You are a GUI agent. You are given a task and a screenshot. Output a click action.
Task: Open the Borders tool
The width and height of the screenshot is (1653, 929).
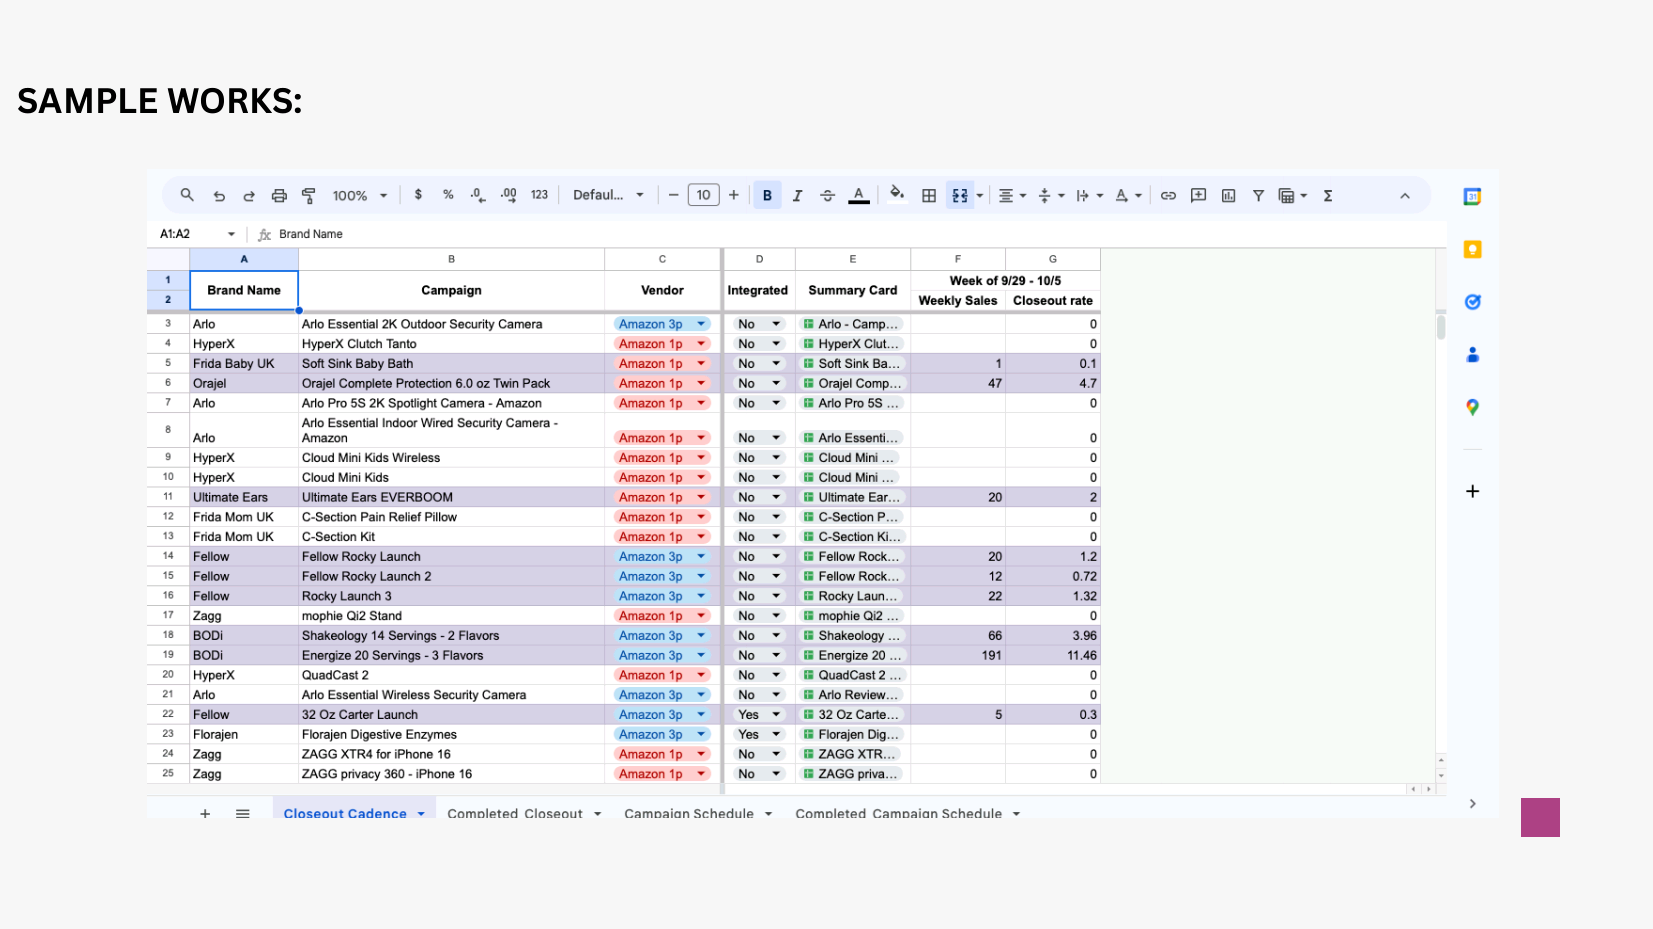click(929, 196)
